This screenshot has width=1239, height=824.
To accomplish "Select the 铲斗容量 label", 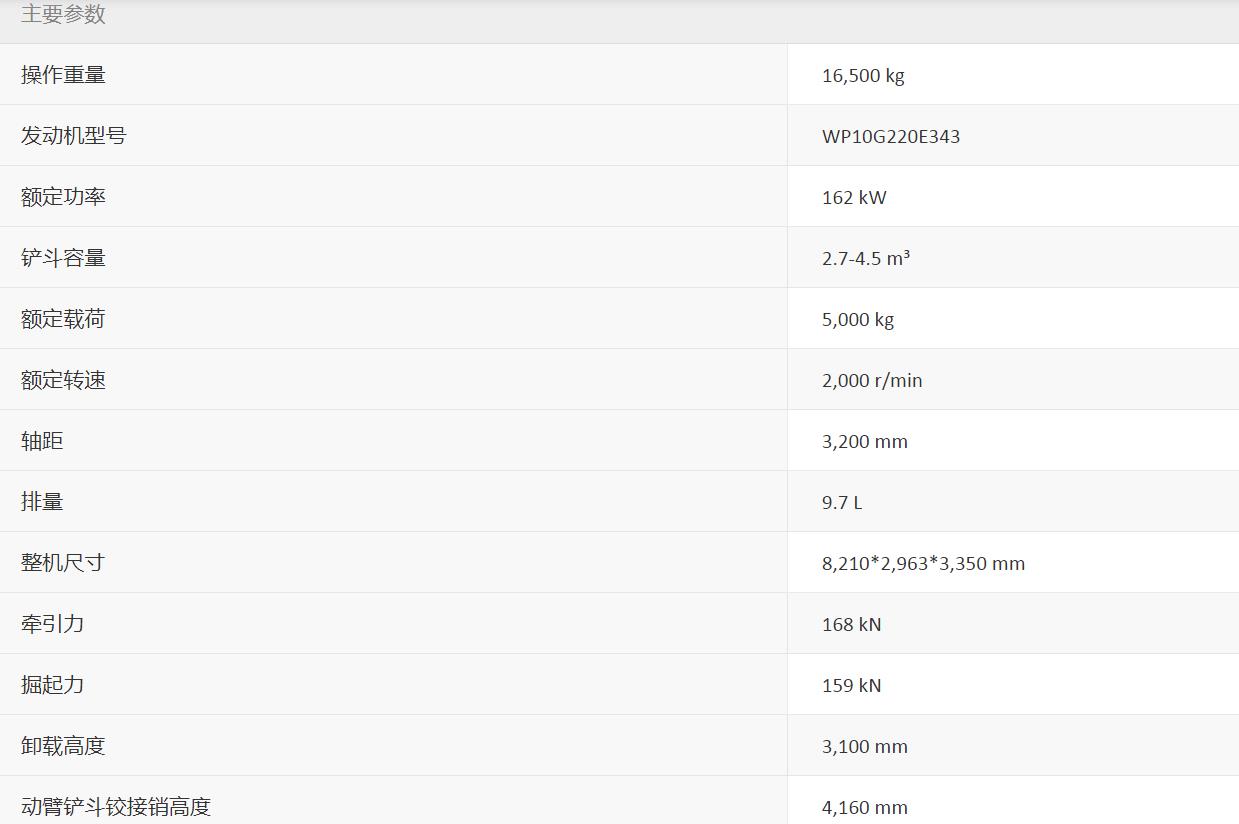I will click(63, 258).
